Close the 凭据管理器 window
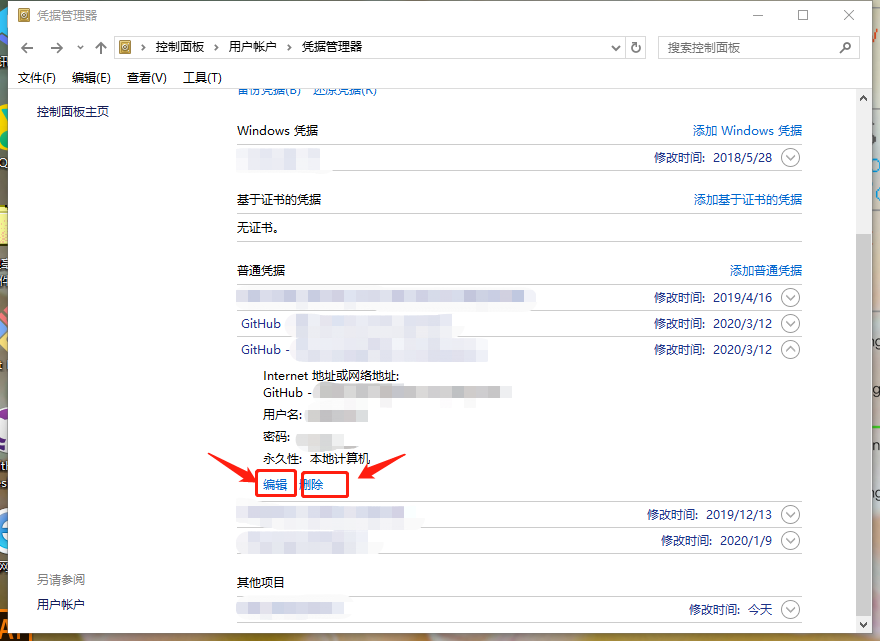The height and width of the screenshot is (641, 880). [x=849, y=15]
